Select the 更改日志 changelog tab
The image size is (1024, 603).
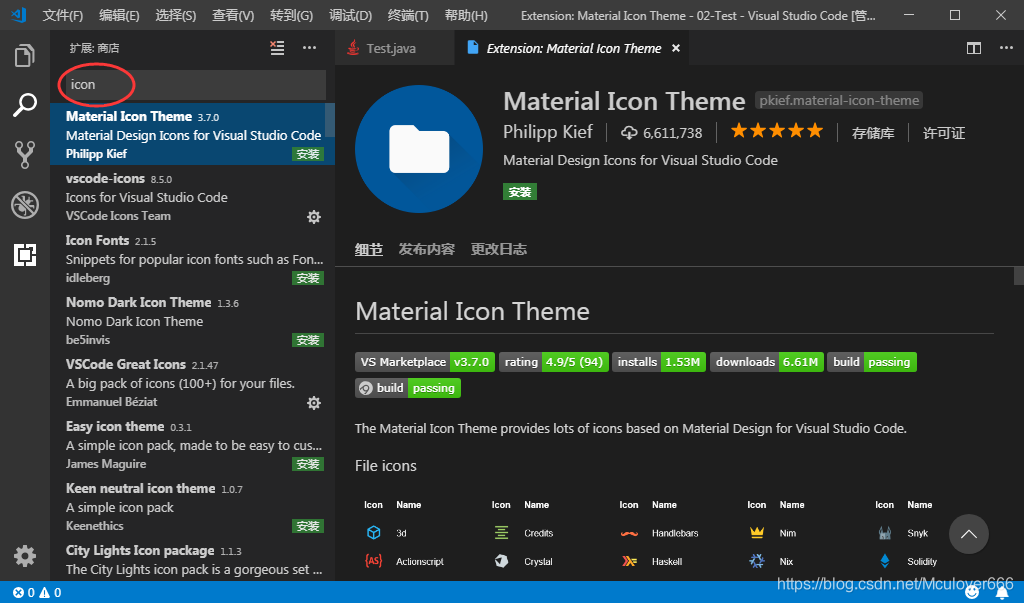click(499, 250)
